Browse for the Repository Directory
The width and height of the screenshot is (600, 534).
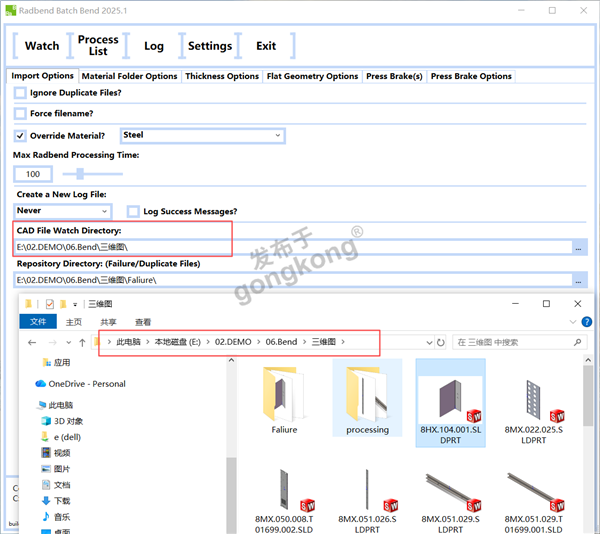pos(579,281)
